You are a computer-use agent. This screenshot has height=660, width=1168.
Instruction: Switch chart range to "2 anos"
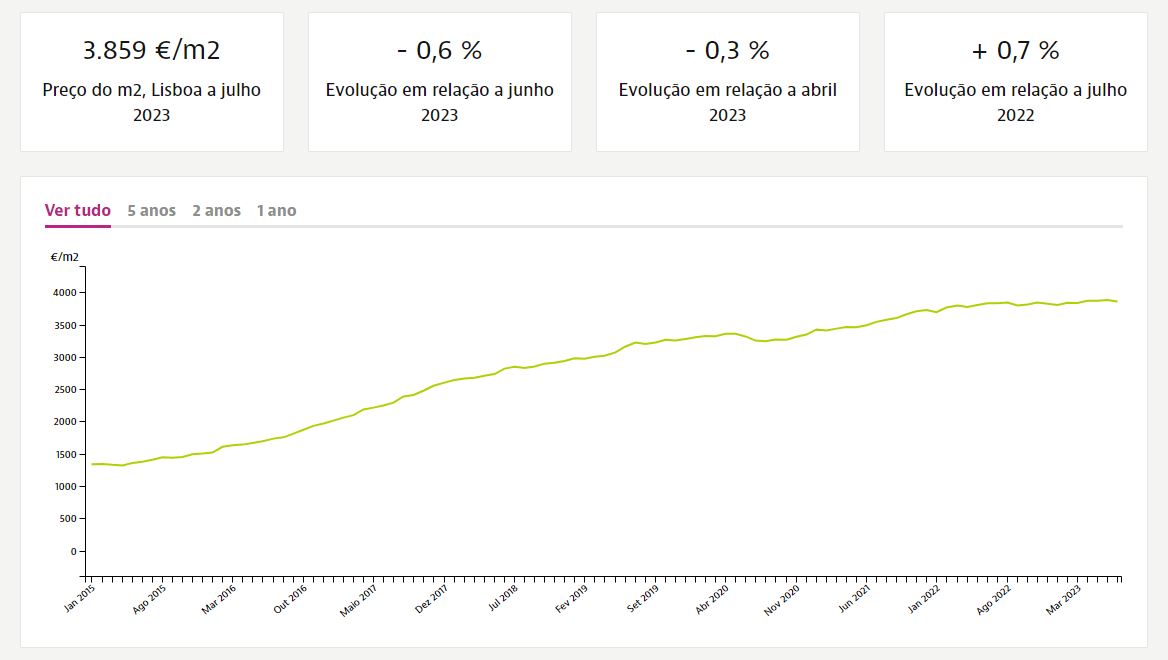(216, 210)
